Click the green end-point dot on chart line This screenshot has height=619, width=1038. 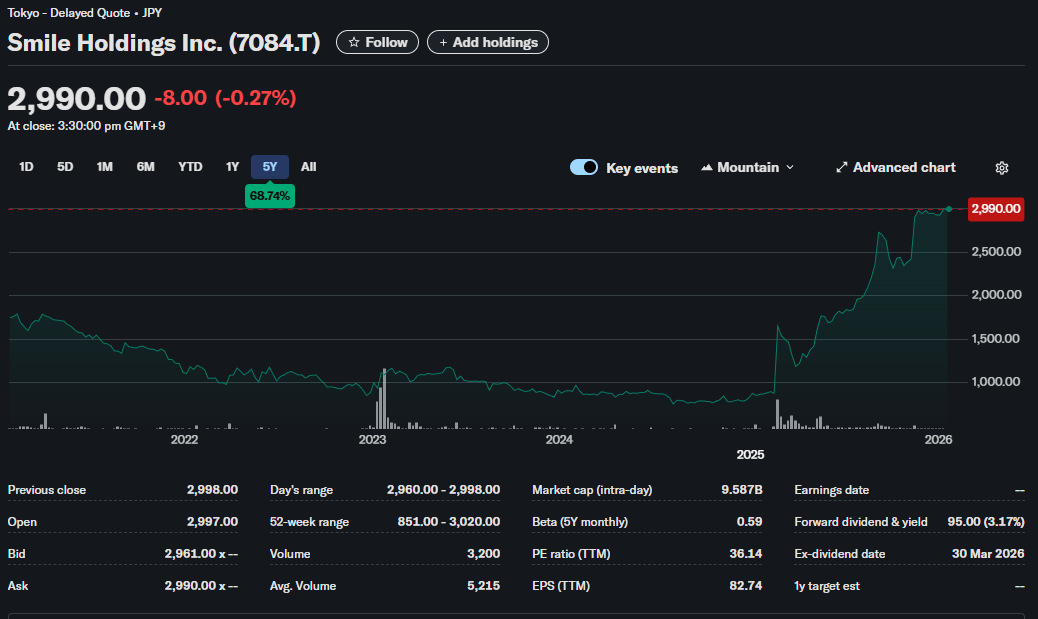pos(949,209)
